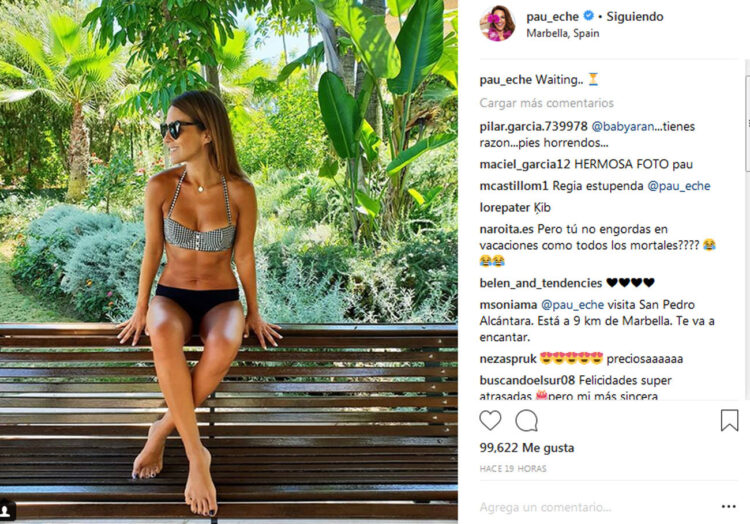Visit naroita.es commenter profile
The height and width of the screenshot is (524, 750).
(x=511, y=229)
